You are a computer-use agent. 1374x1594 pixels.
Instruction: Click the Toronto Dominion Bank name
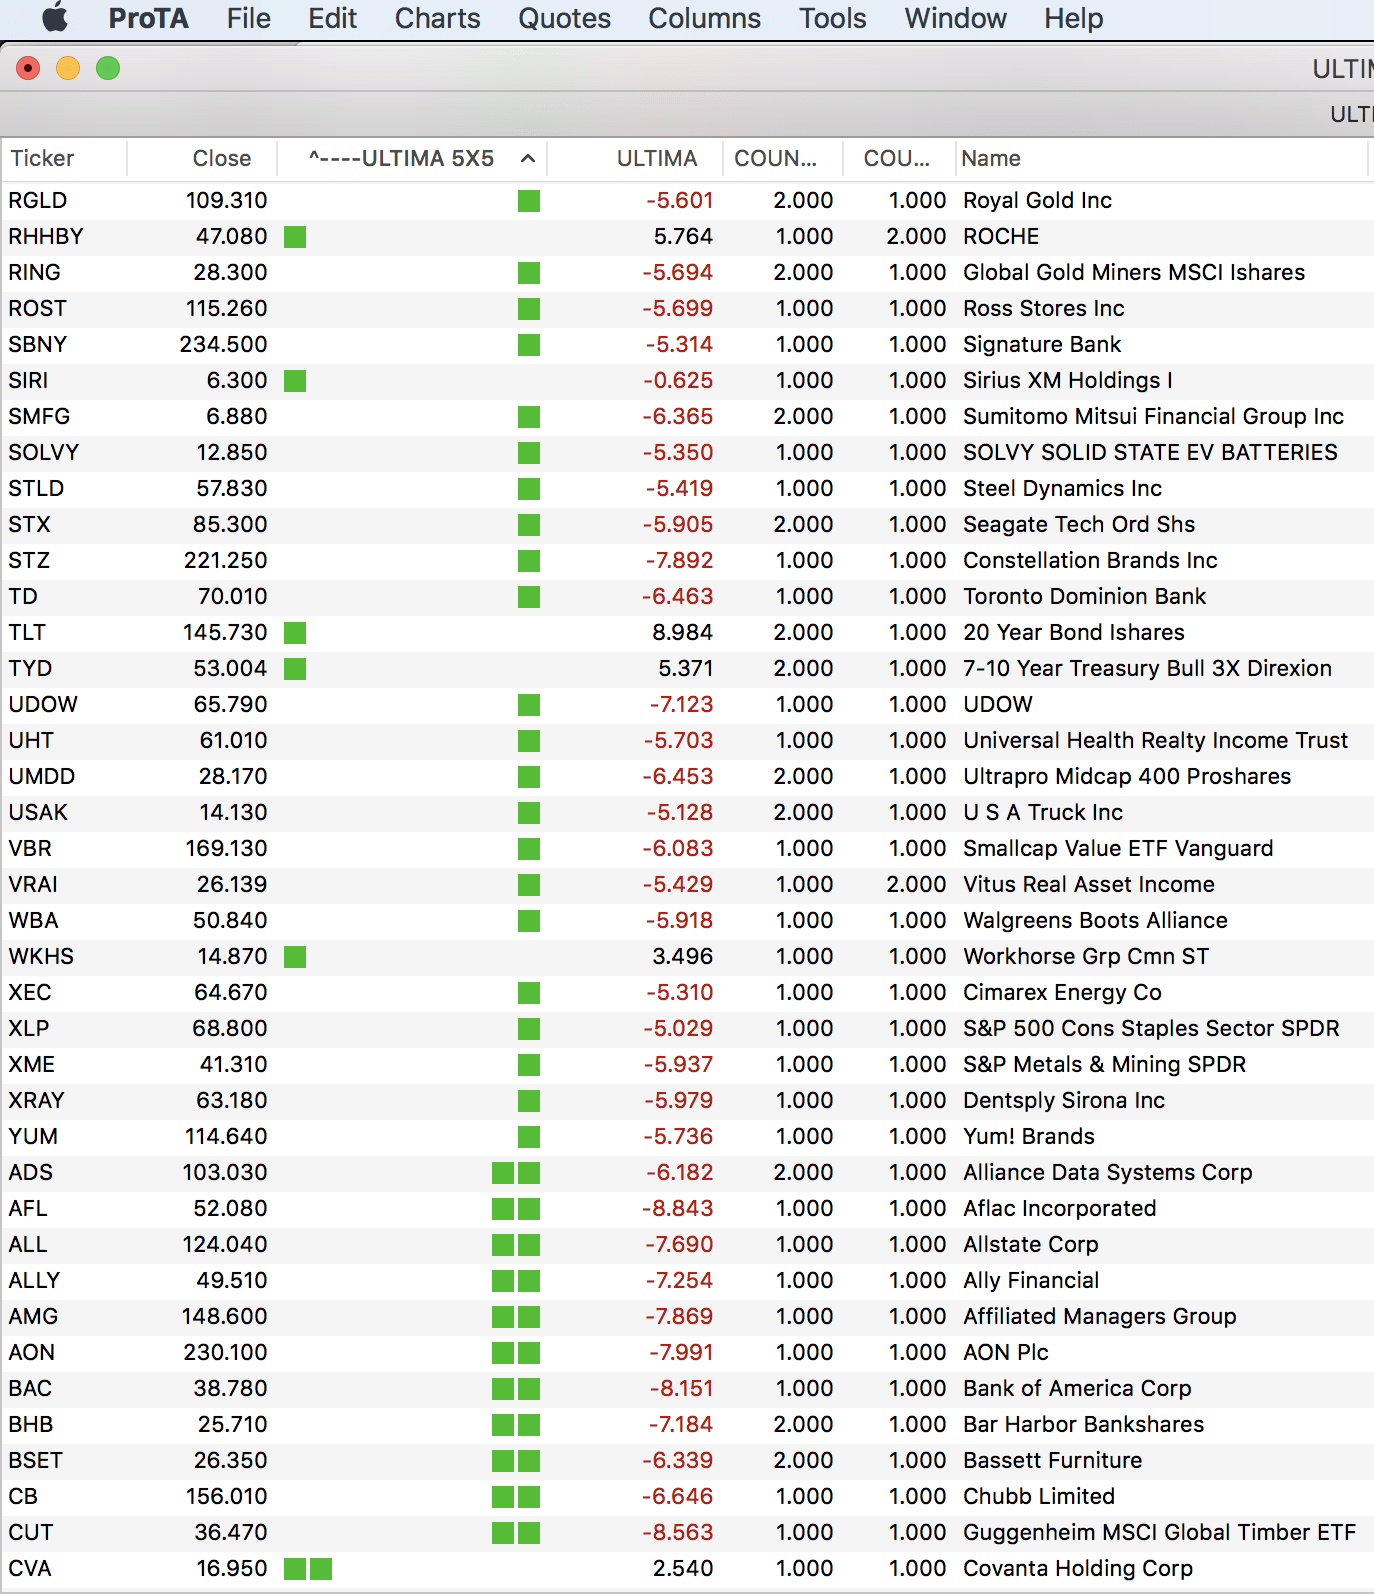pyautogui.click(x=1084, y=596)
